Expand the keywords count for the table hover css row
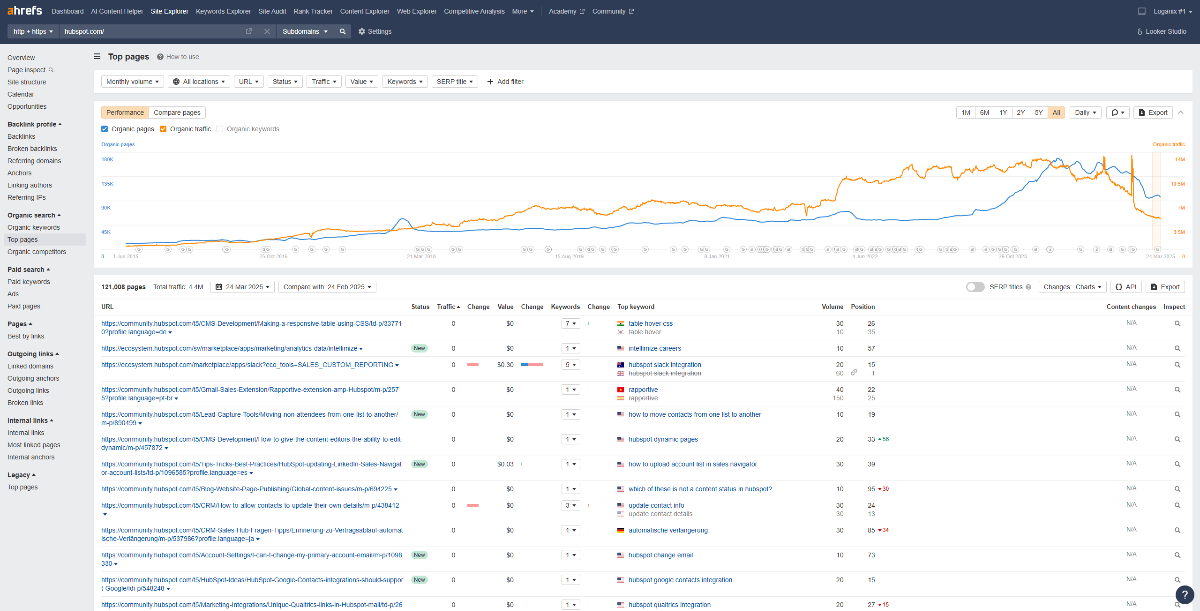The width and height of the screenshot is (1200, 611). point(571,324)
